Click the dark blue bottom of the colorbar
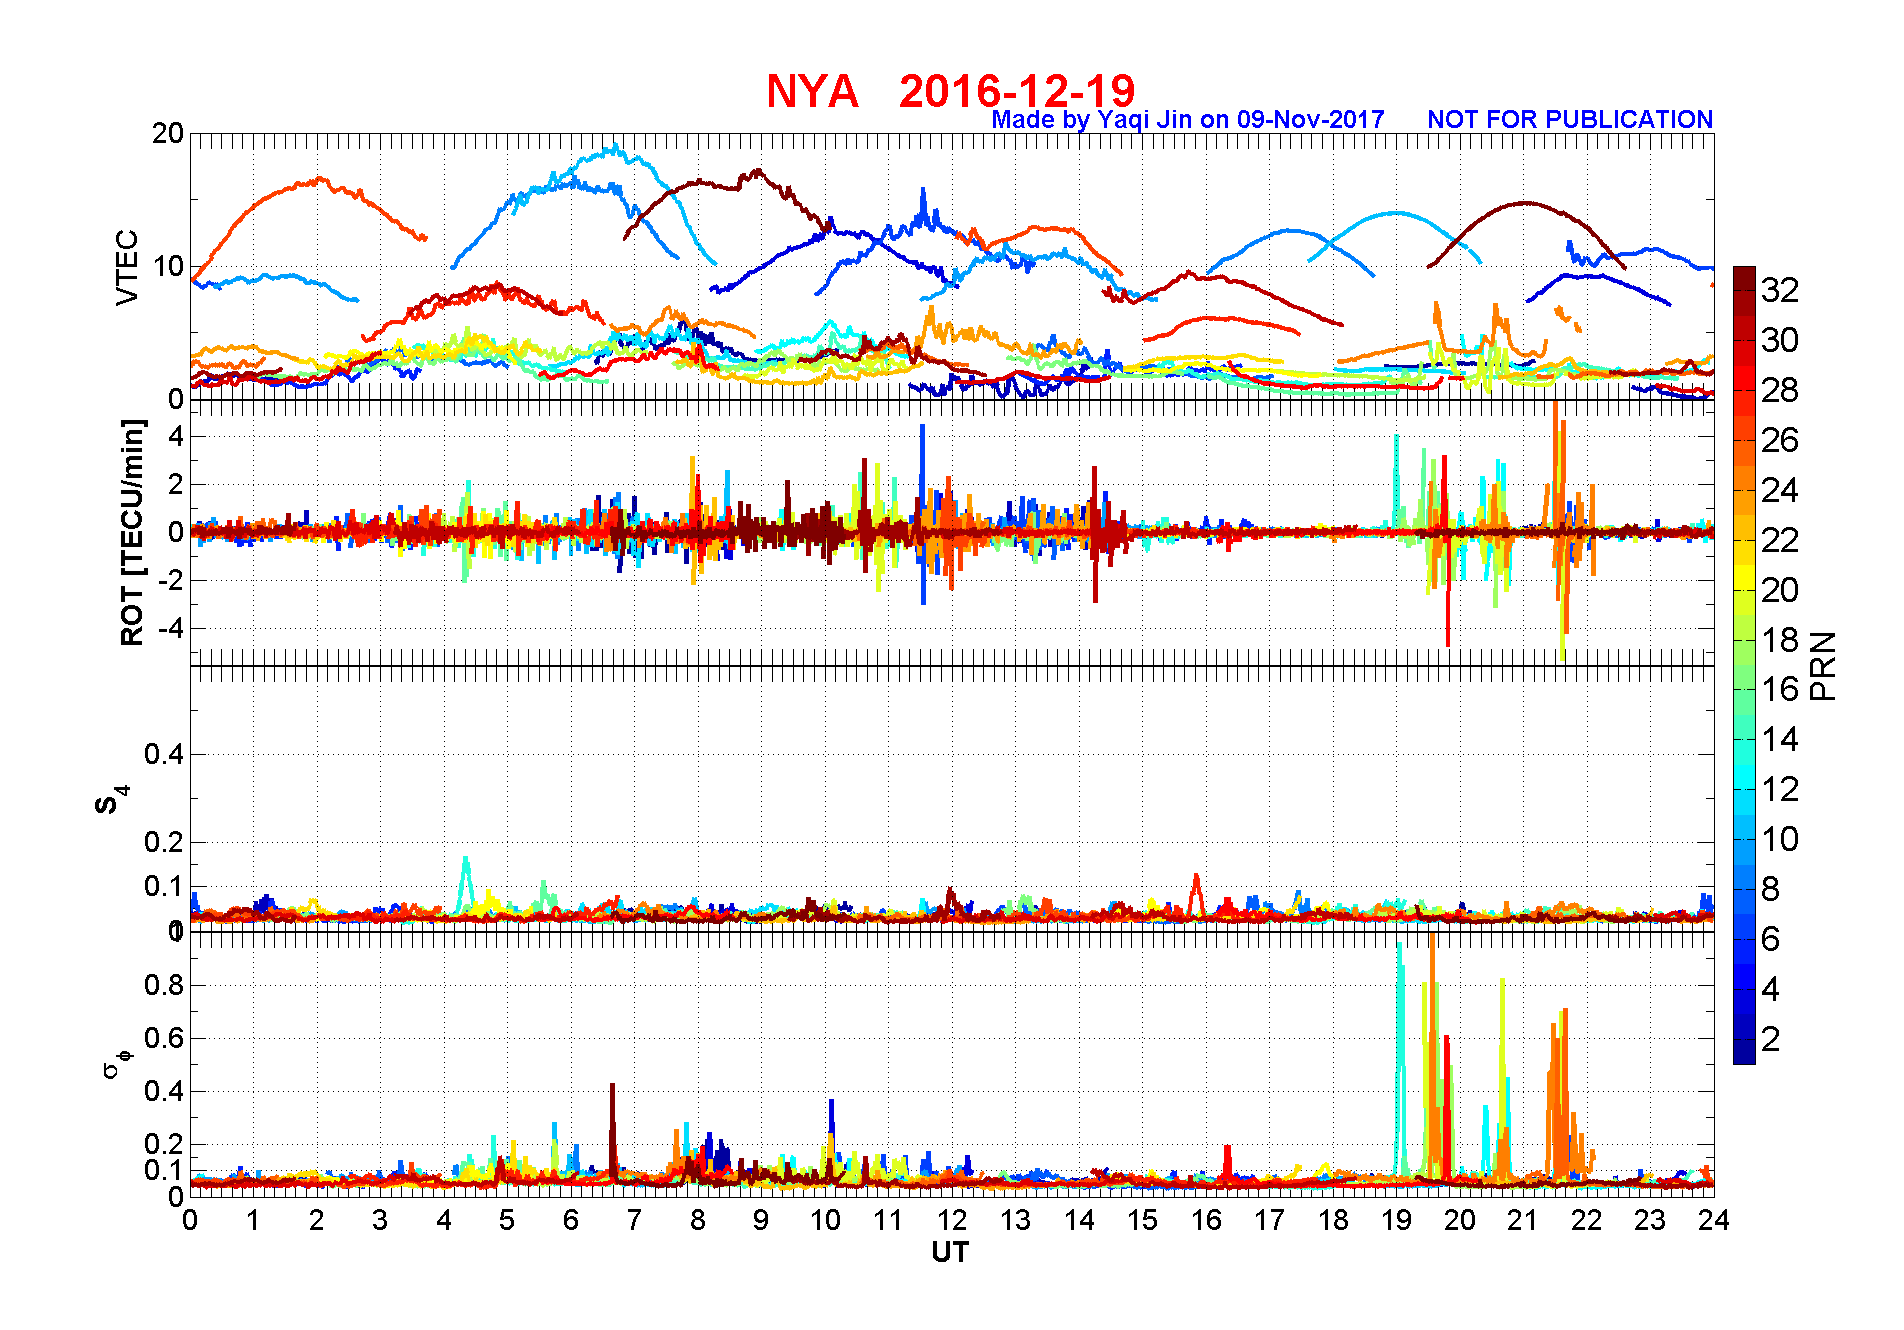The image size is (1904, 1330). pos(1744,1052)
